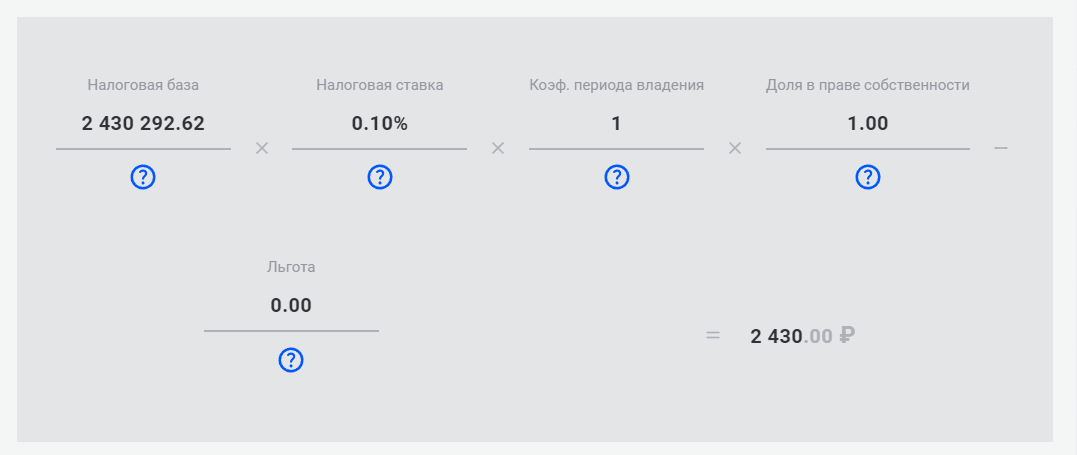
Task: Click the Налоговая база label
Action: [x=143, y=85]
